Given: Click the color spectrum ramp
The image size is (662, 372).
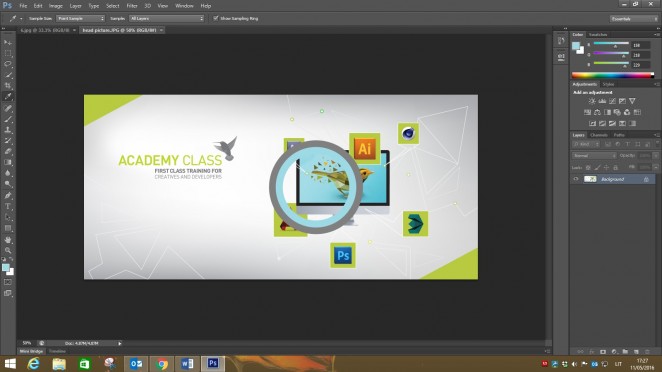Looking at the screenshot, I should tap(613, 76).
